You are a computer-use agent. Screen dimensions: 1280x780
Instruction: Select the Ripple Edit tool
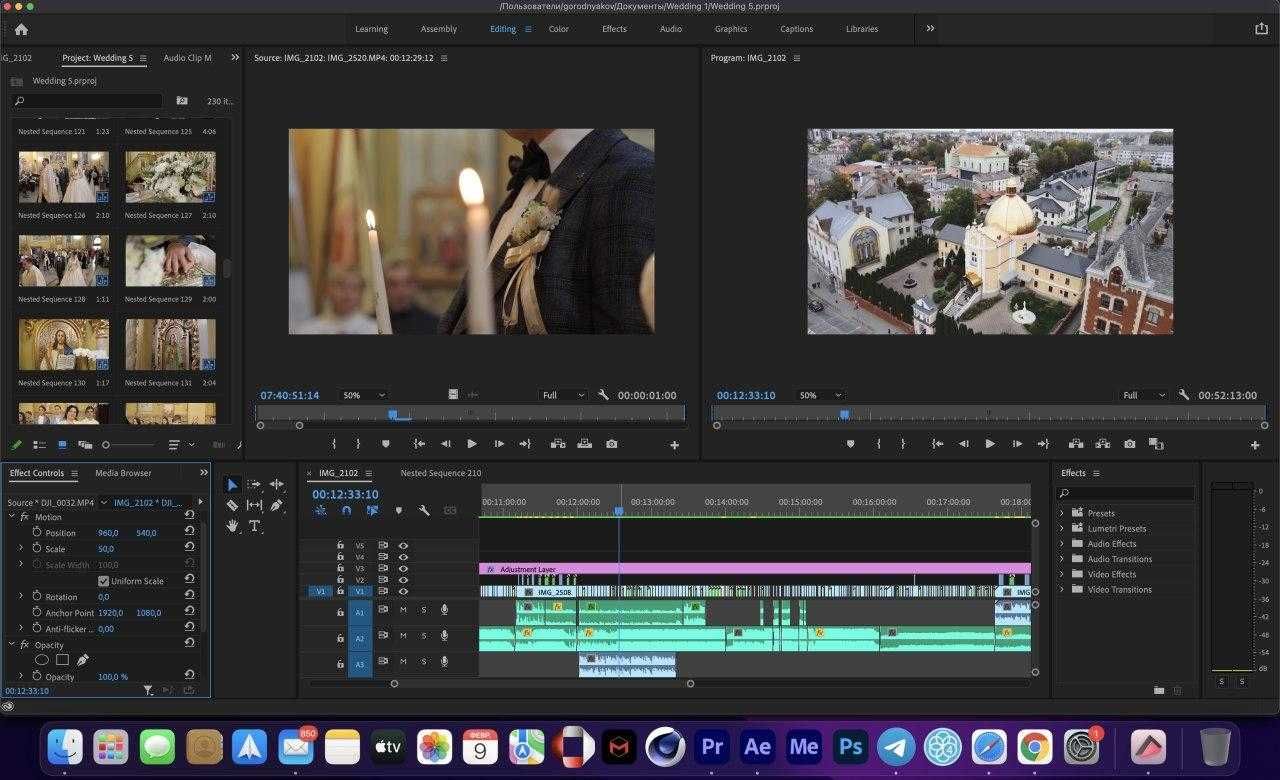tap(276, 485)
